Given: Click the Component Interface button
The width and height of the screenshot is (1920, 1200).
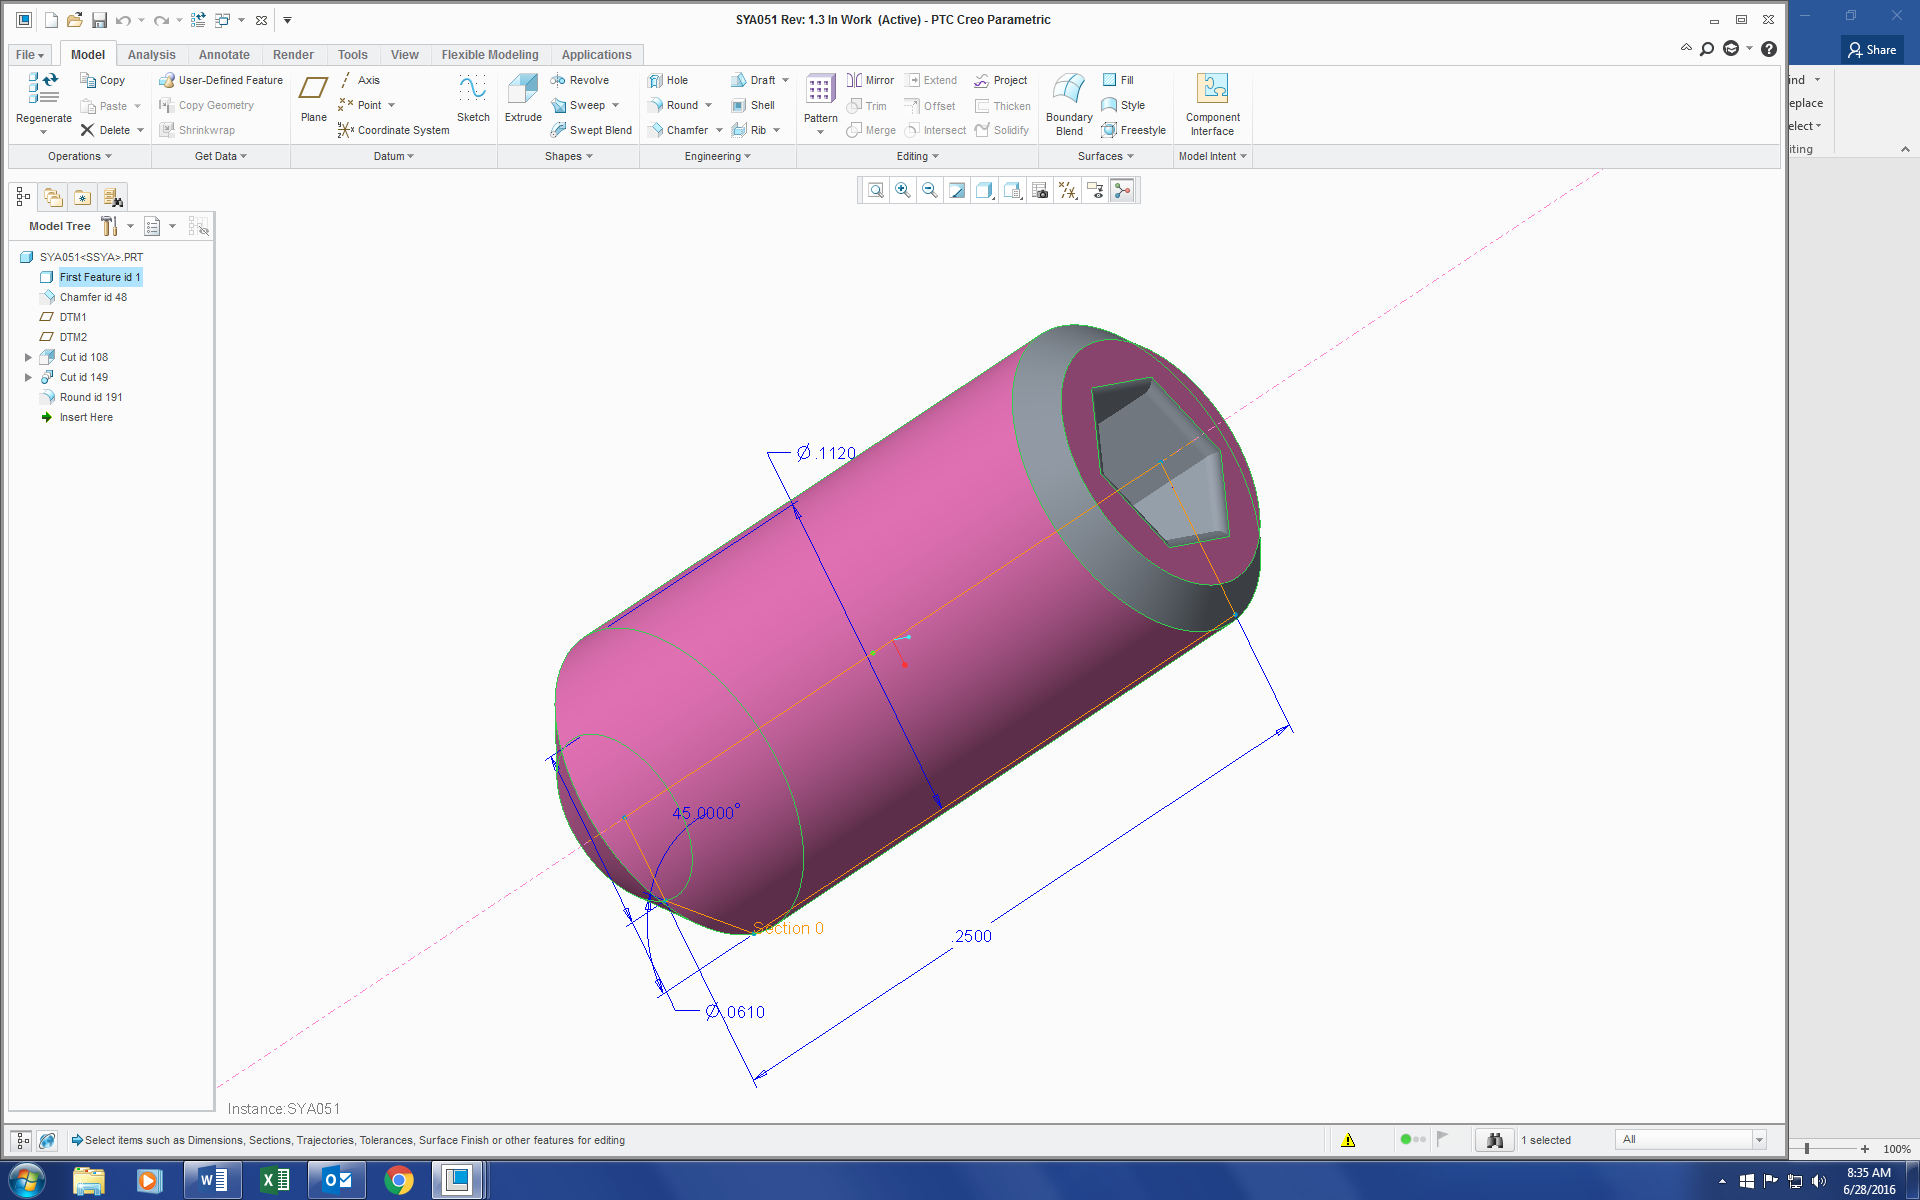Looking at the screenshot, I should [x=1212, y=103].
